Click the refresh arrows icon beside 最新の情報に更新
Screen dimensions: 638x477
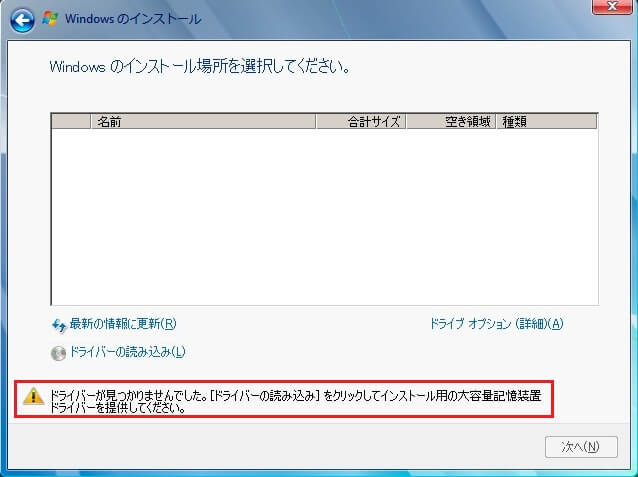59,326
